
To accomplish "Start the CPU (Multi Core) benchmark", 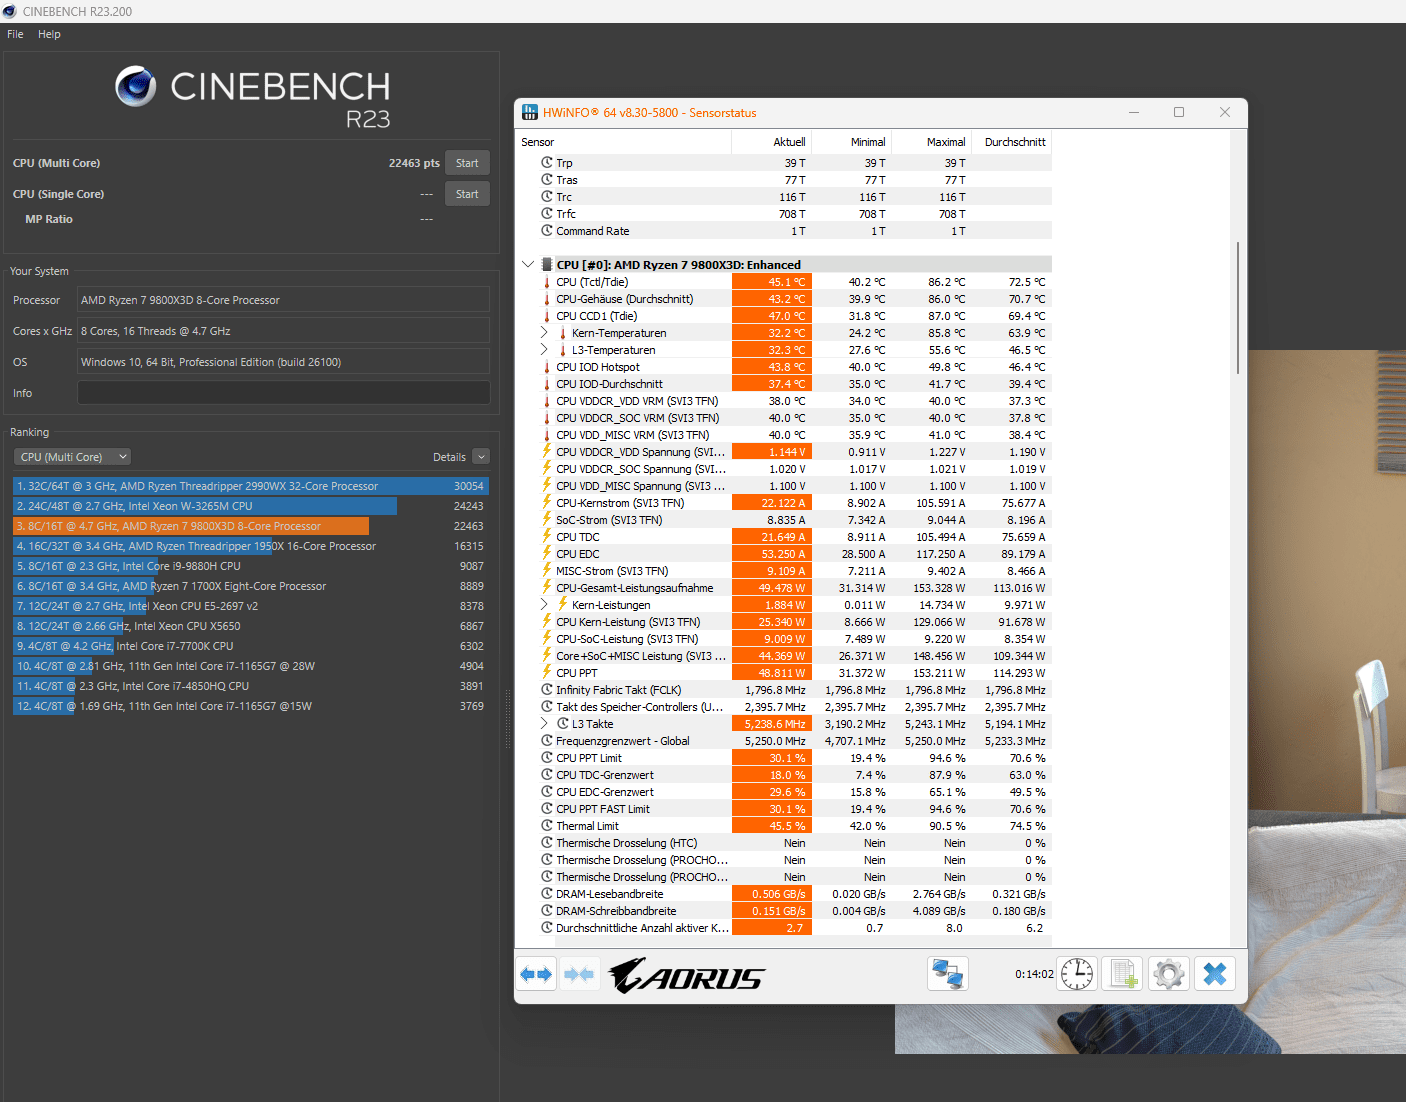I will pos(467,163).
